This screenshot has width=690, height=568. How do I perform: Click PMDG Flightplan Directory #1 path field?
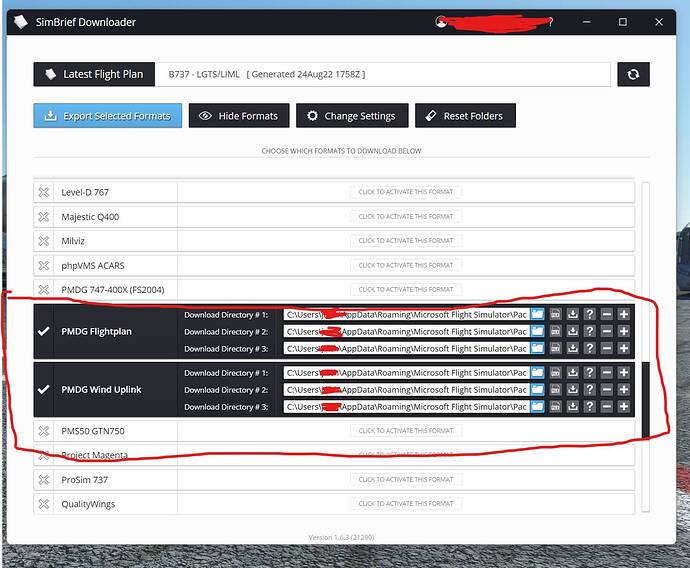405,314
